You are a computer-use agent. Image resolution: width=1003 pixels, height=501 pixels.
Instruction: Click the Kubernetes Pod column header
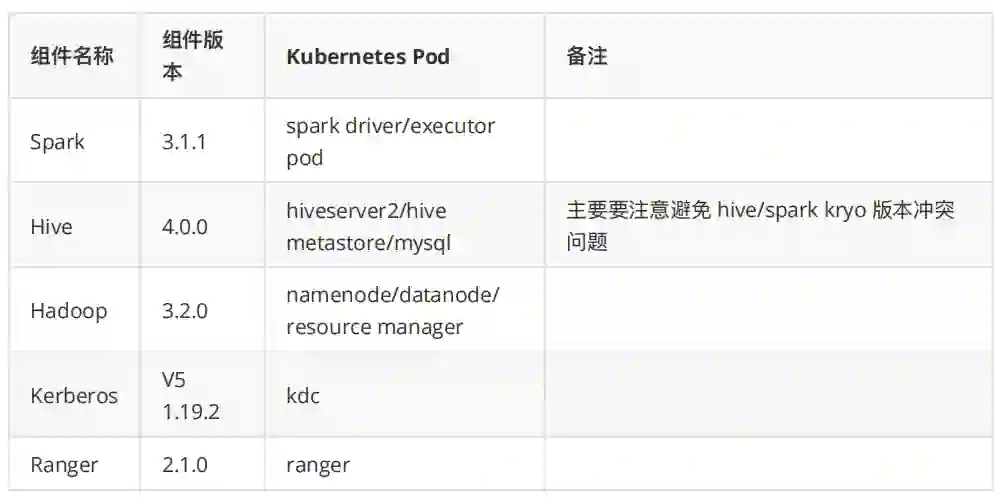(368, 56)
